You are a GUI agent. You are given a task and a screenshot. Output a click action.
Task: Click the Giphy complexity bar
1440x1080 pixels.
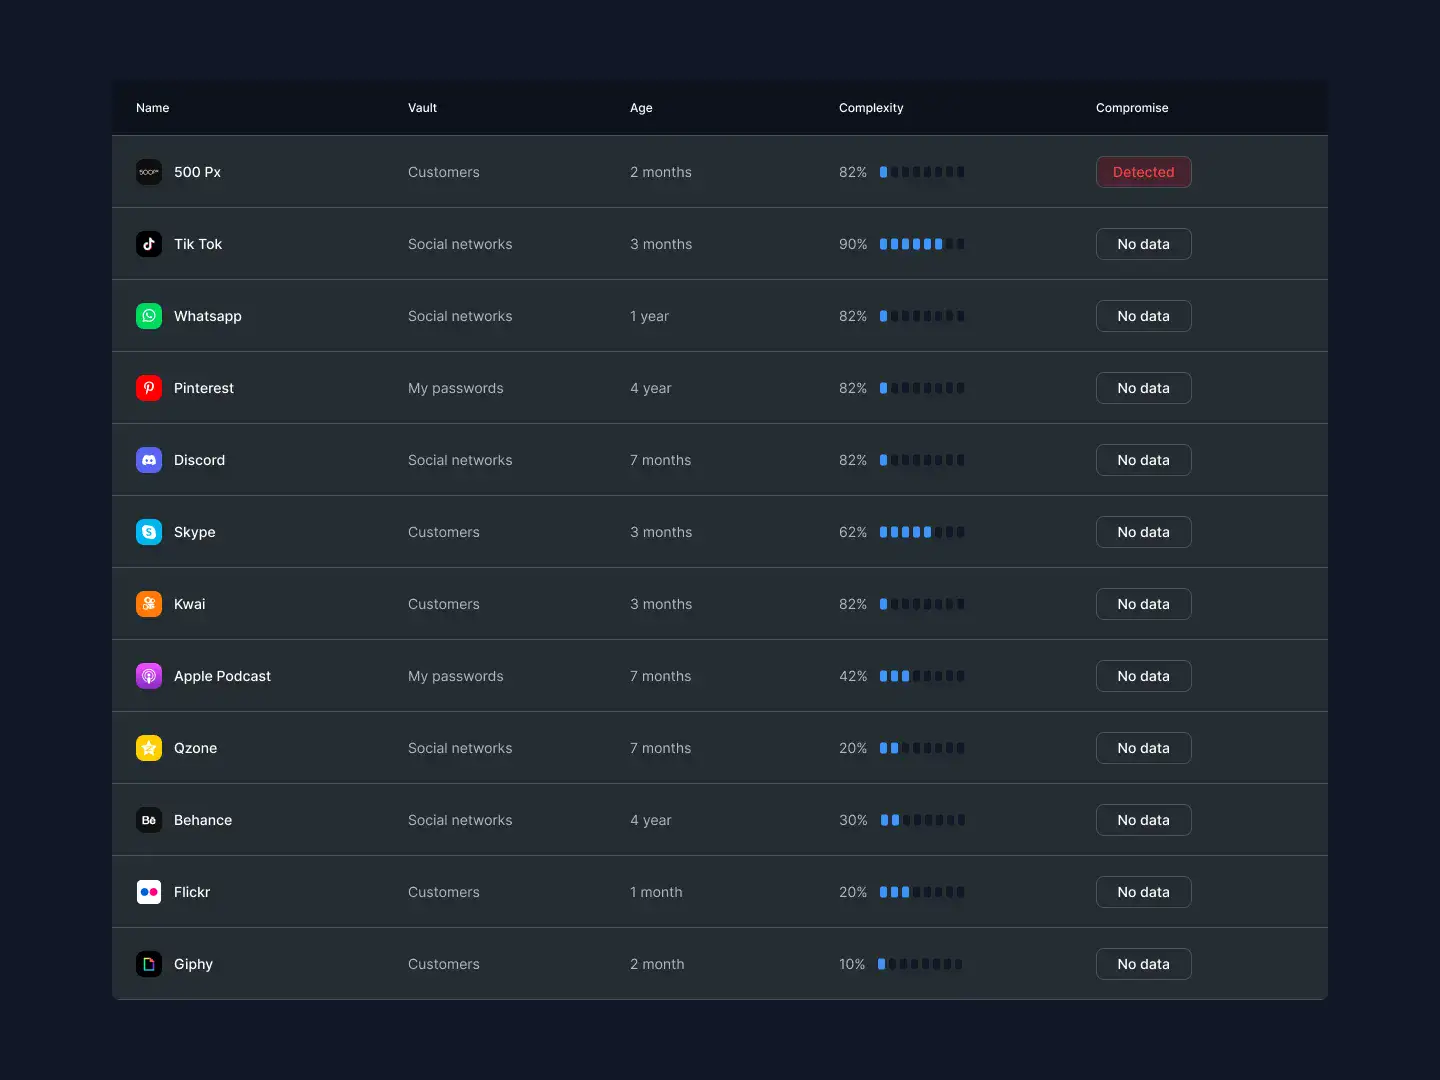(920, 964)
